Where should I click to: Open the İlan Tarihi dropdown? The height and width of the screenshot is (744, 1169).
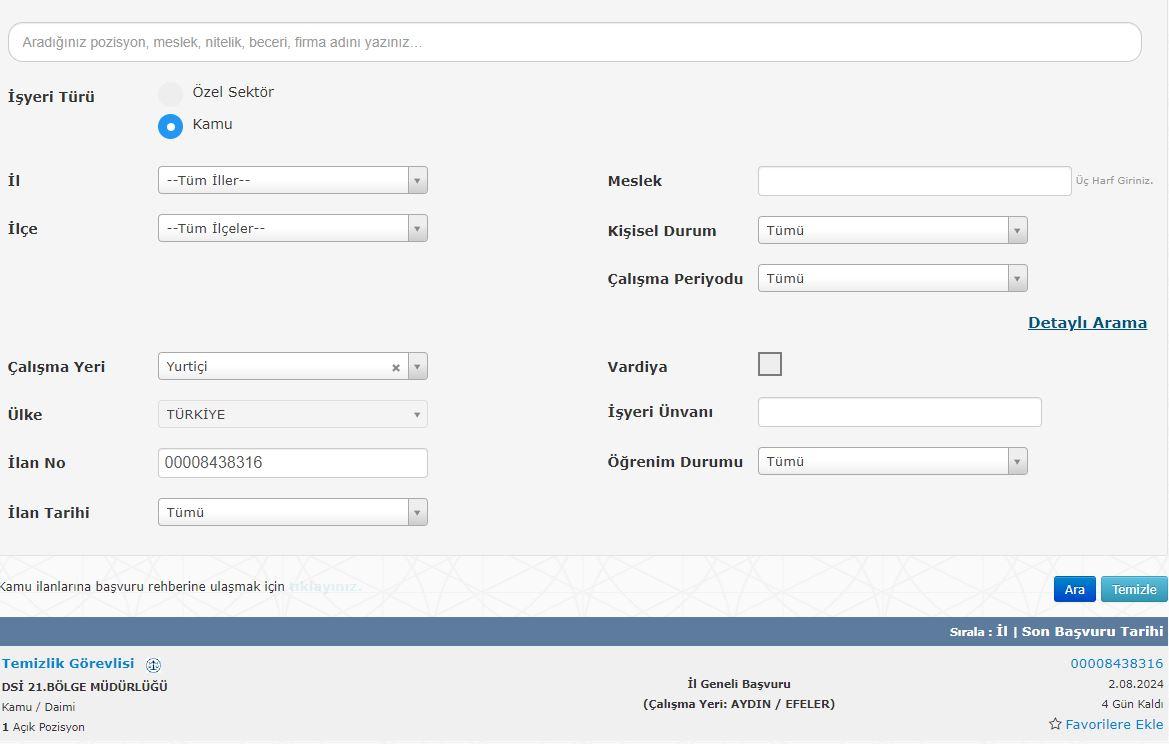pos(292,512)
